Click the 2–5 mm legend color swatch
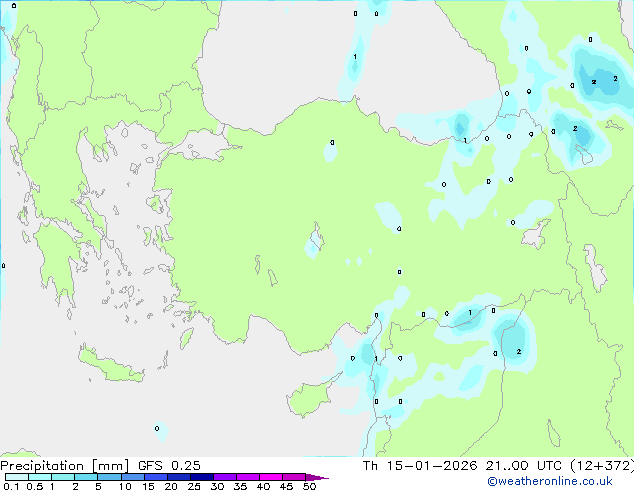Screen dimensions: 634x490 [x=86, y=477]
